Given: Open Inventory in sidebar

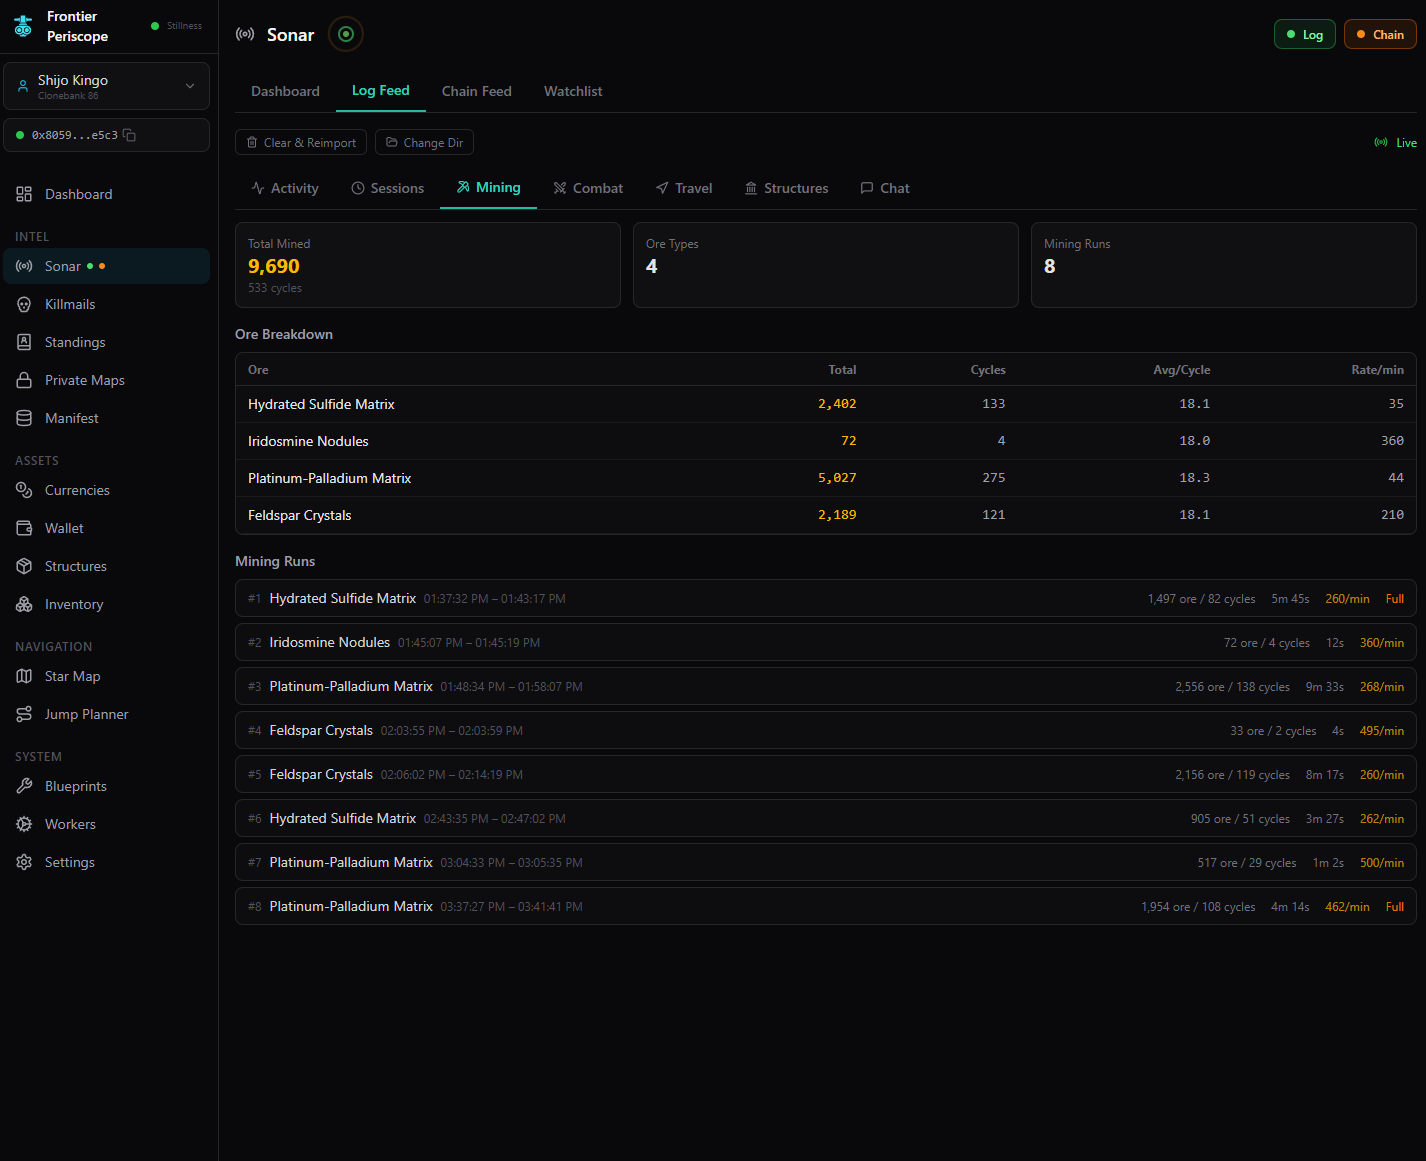Looking at the screenshot, I should coord(107,604).
